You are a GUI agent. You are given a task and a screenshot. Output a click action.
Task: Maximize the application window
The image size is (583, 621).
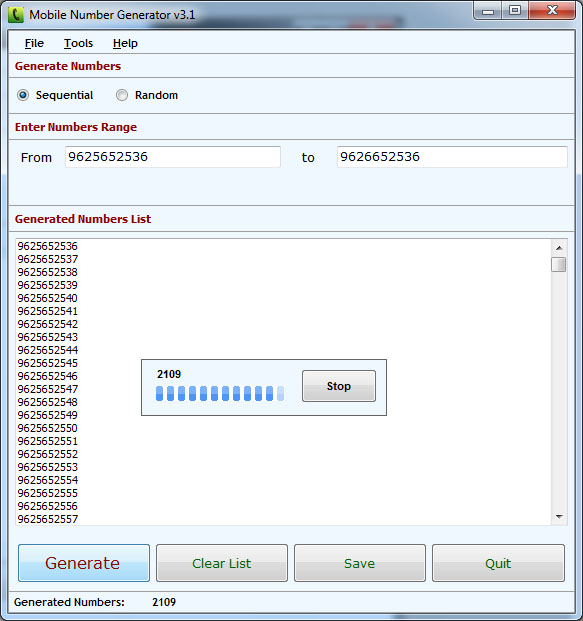pos(515,11)
